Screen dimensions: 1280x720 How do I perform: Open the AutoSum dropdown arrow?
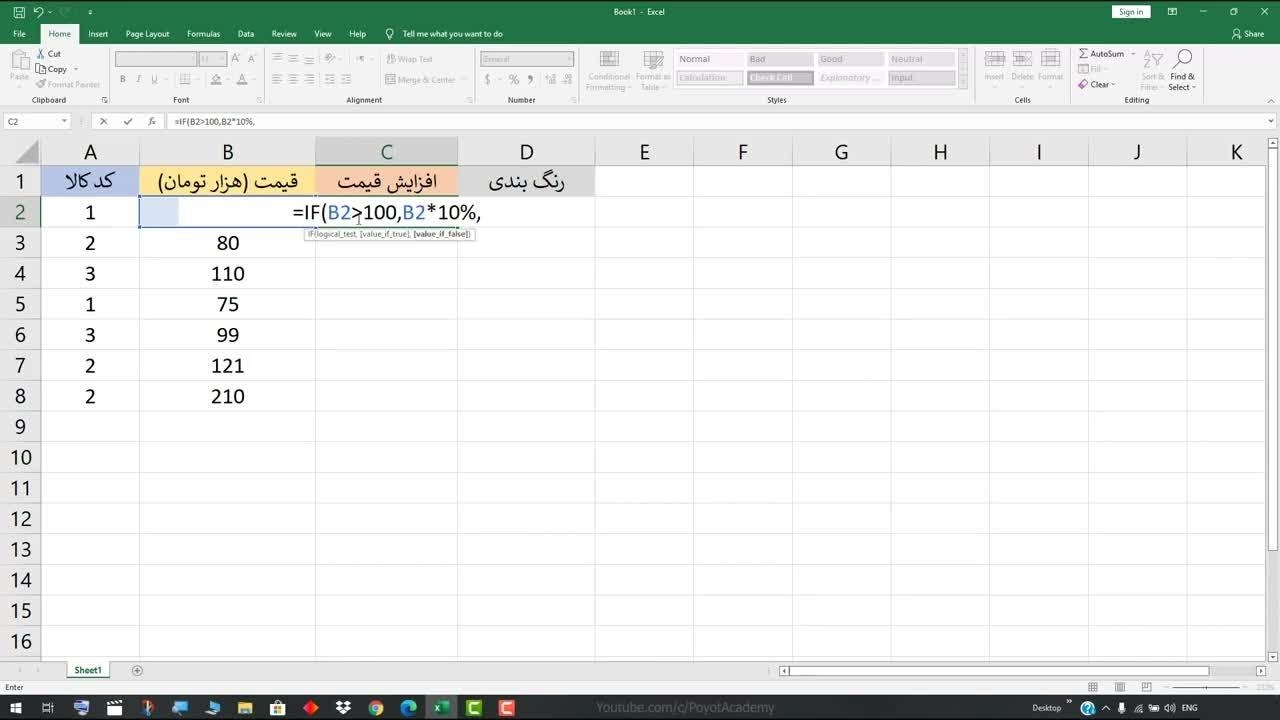(1134, 54)
